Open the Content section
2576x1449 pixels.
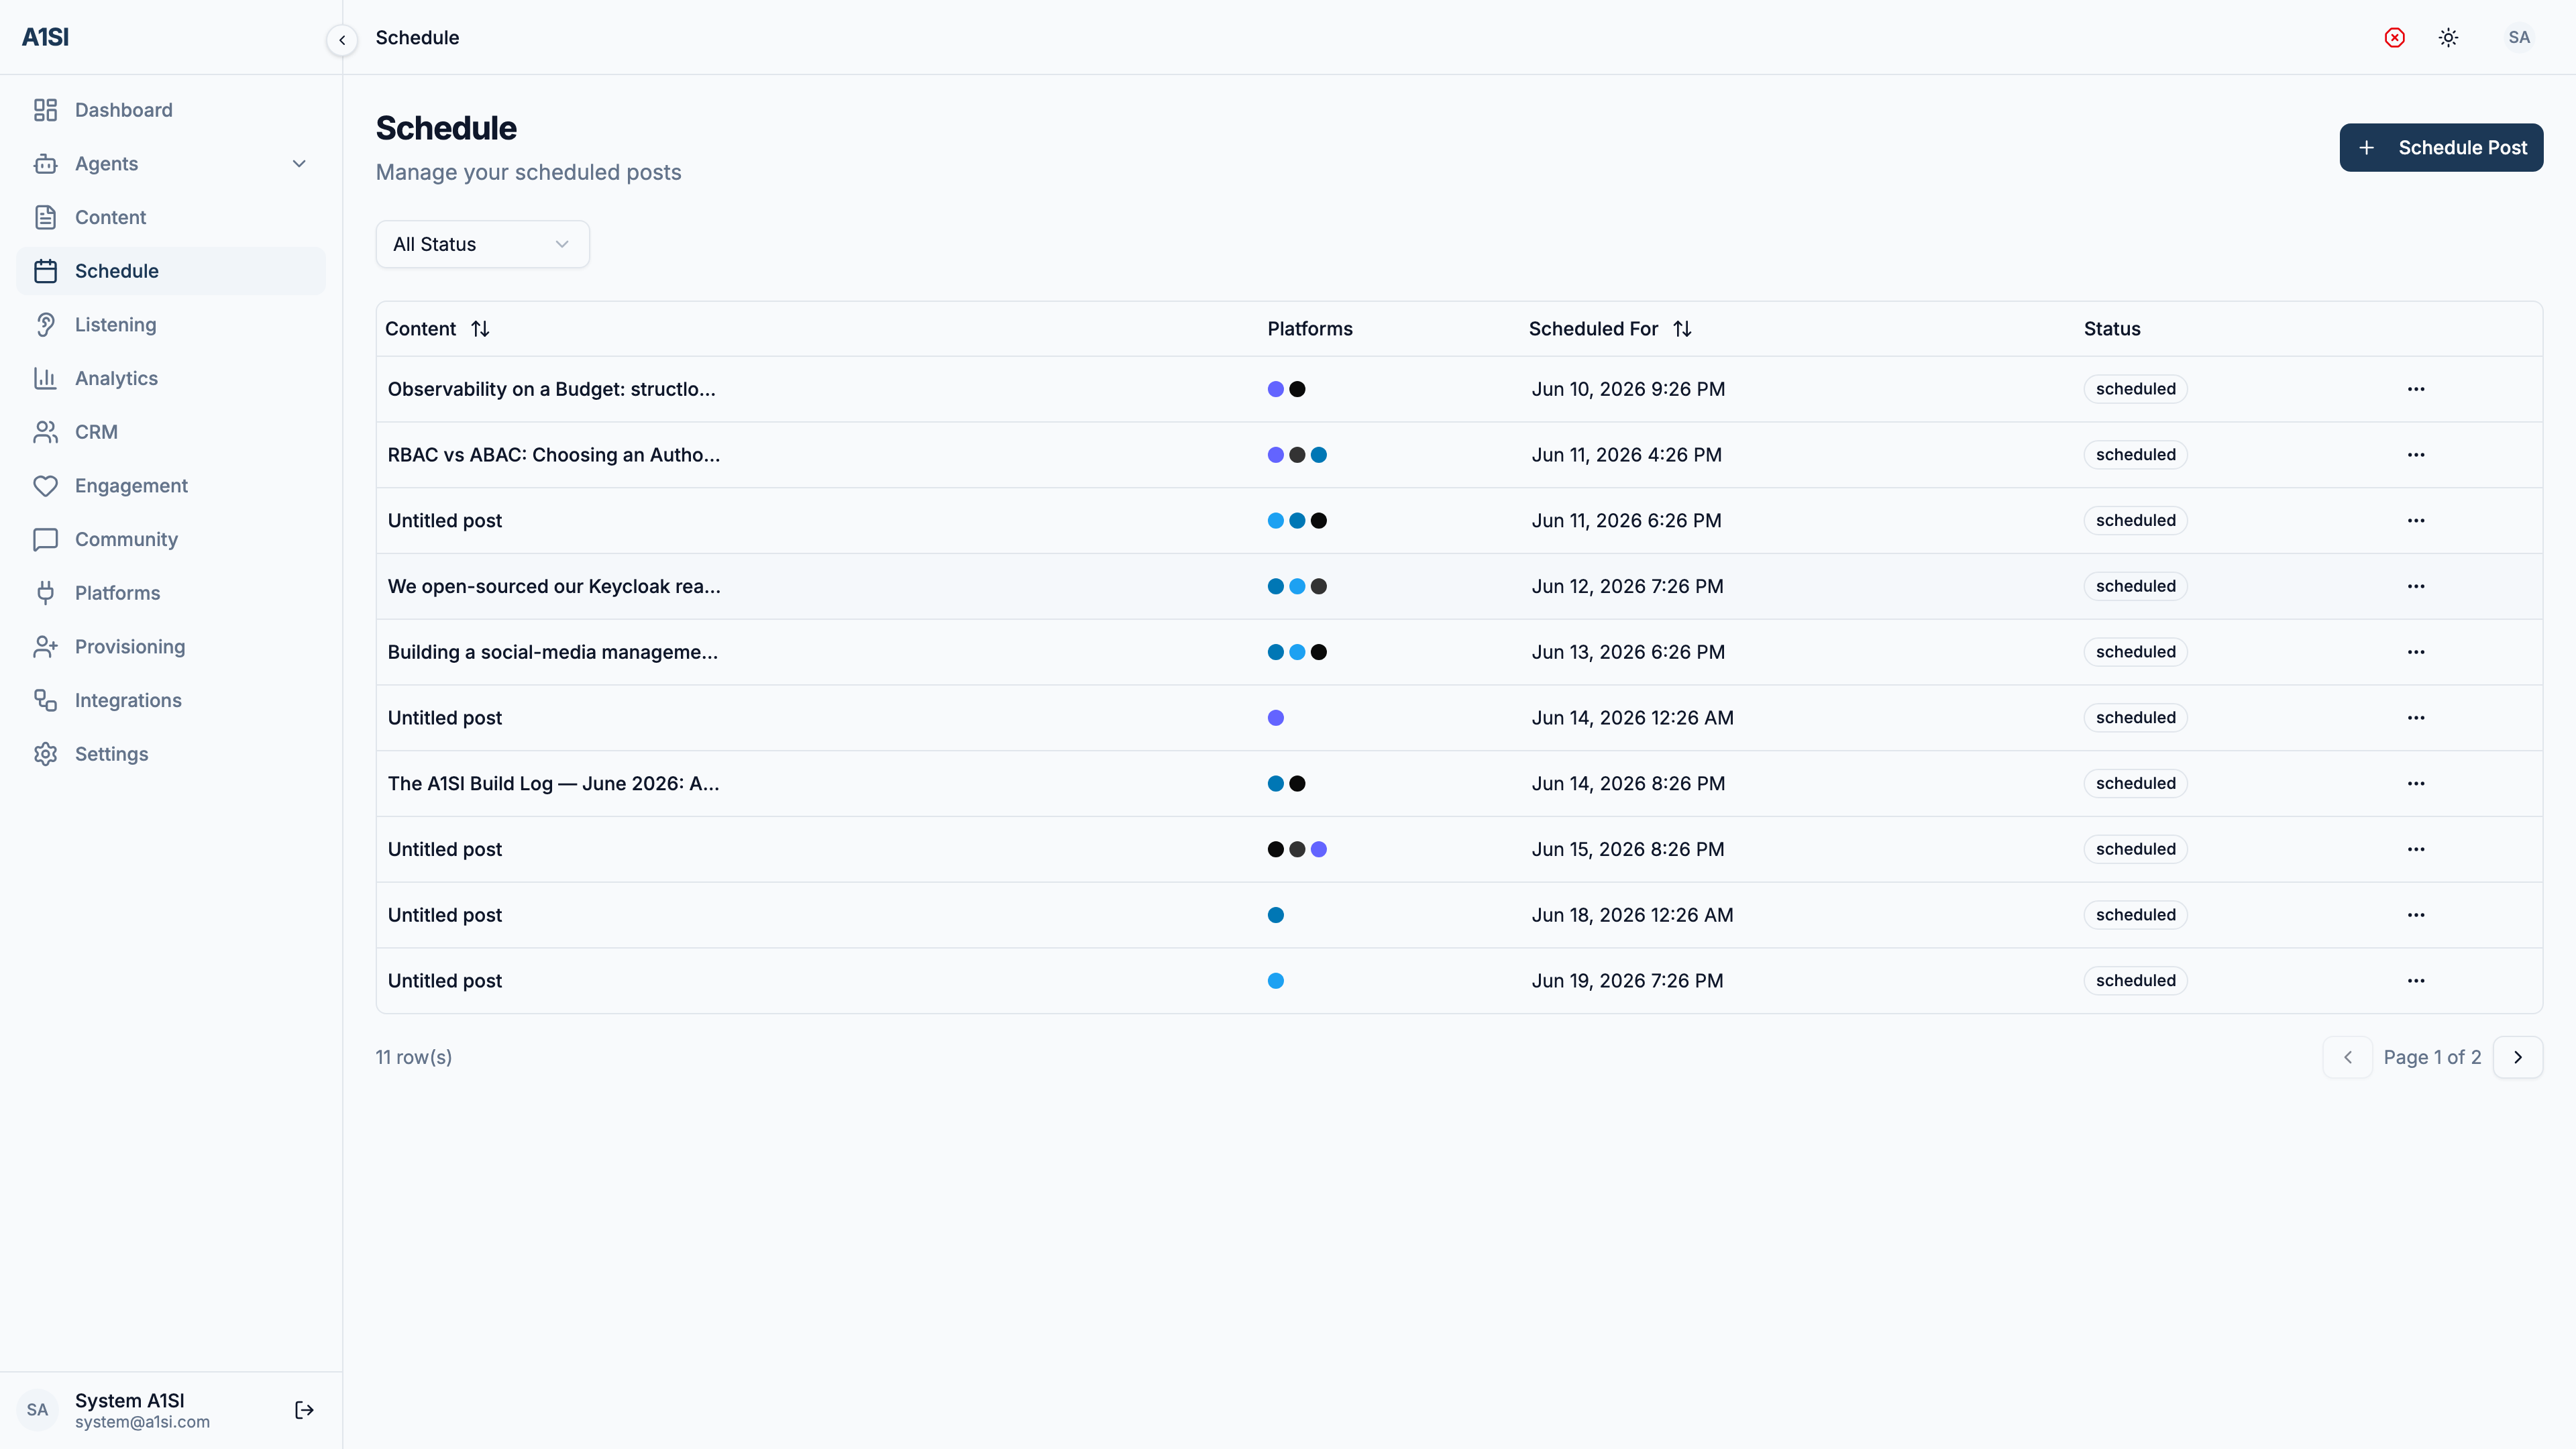[171, 217]
